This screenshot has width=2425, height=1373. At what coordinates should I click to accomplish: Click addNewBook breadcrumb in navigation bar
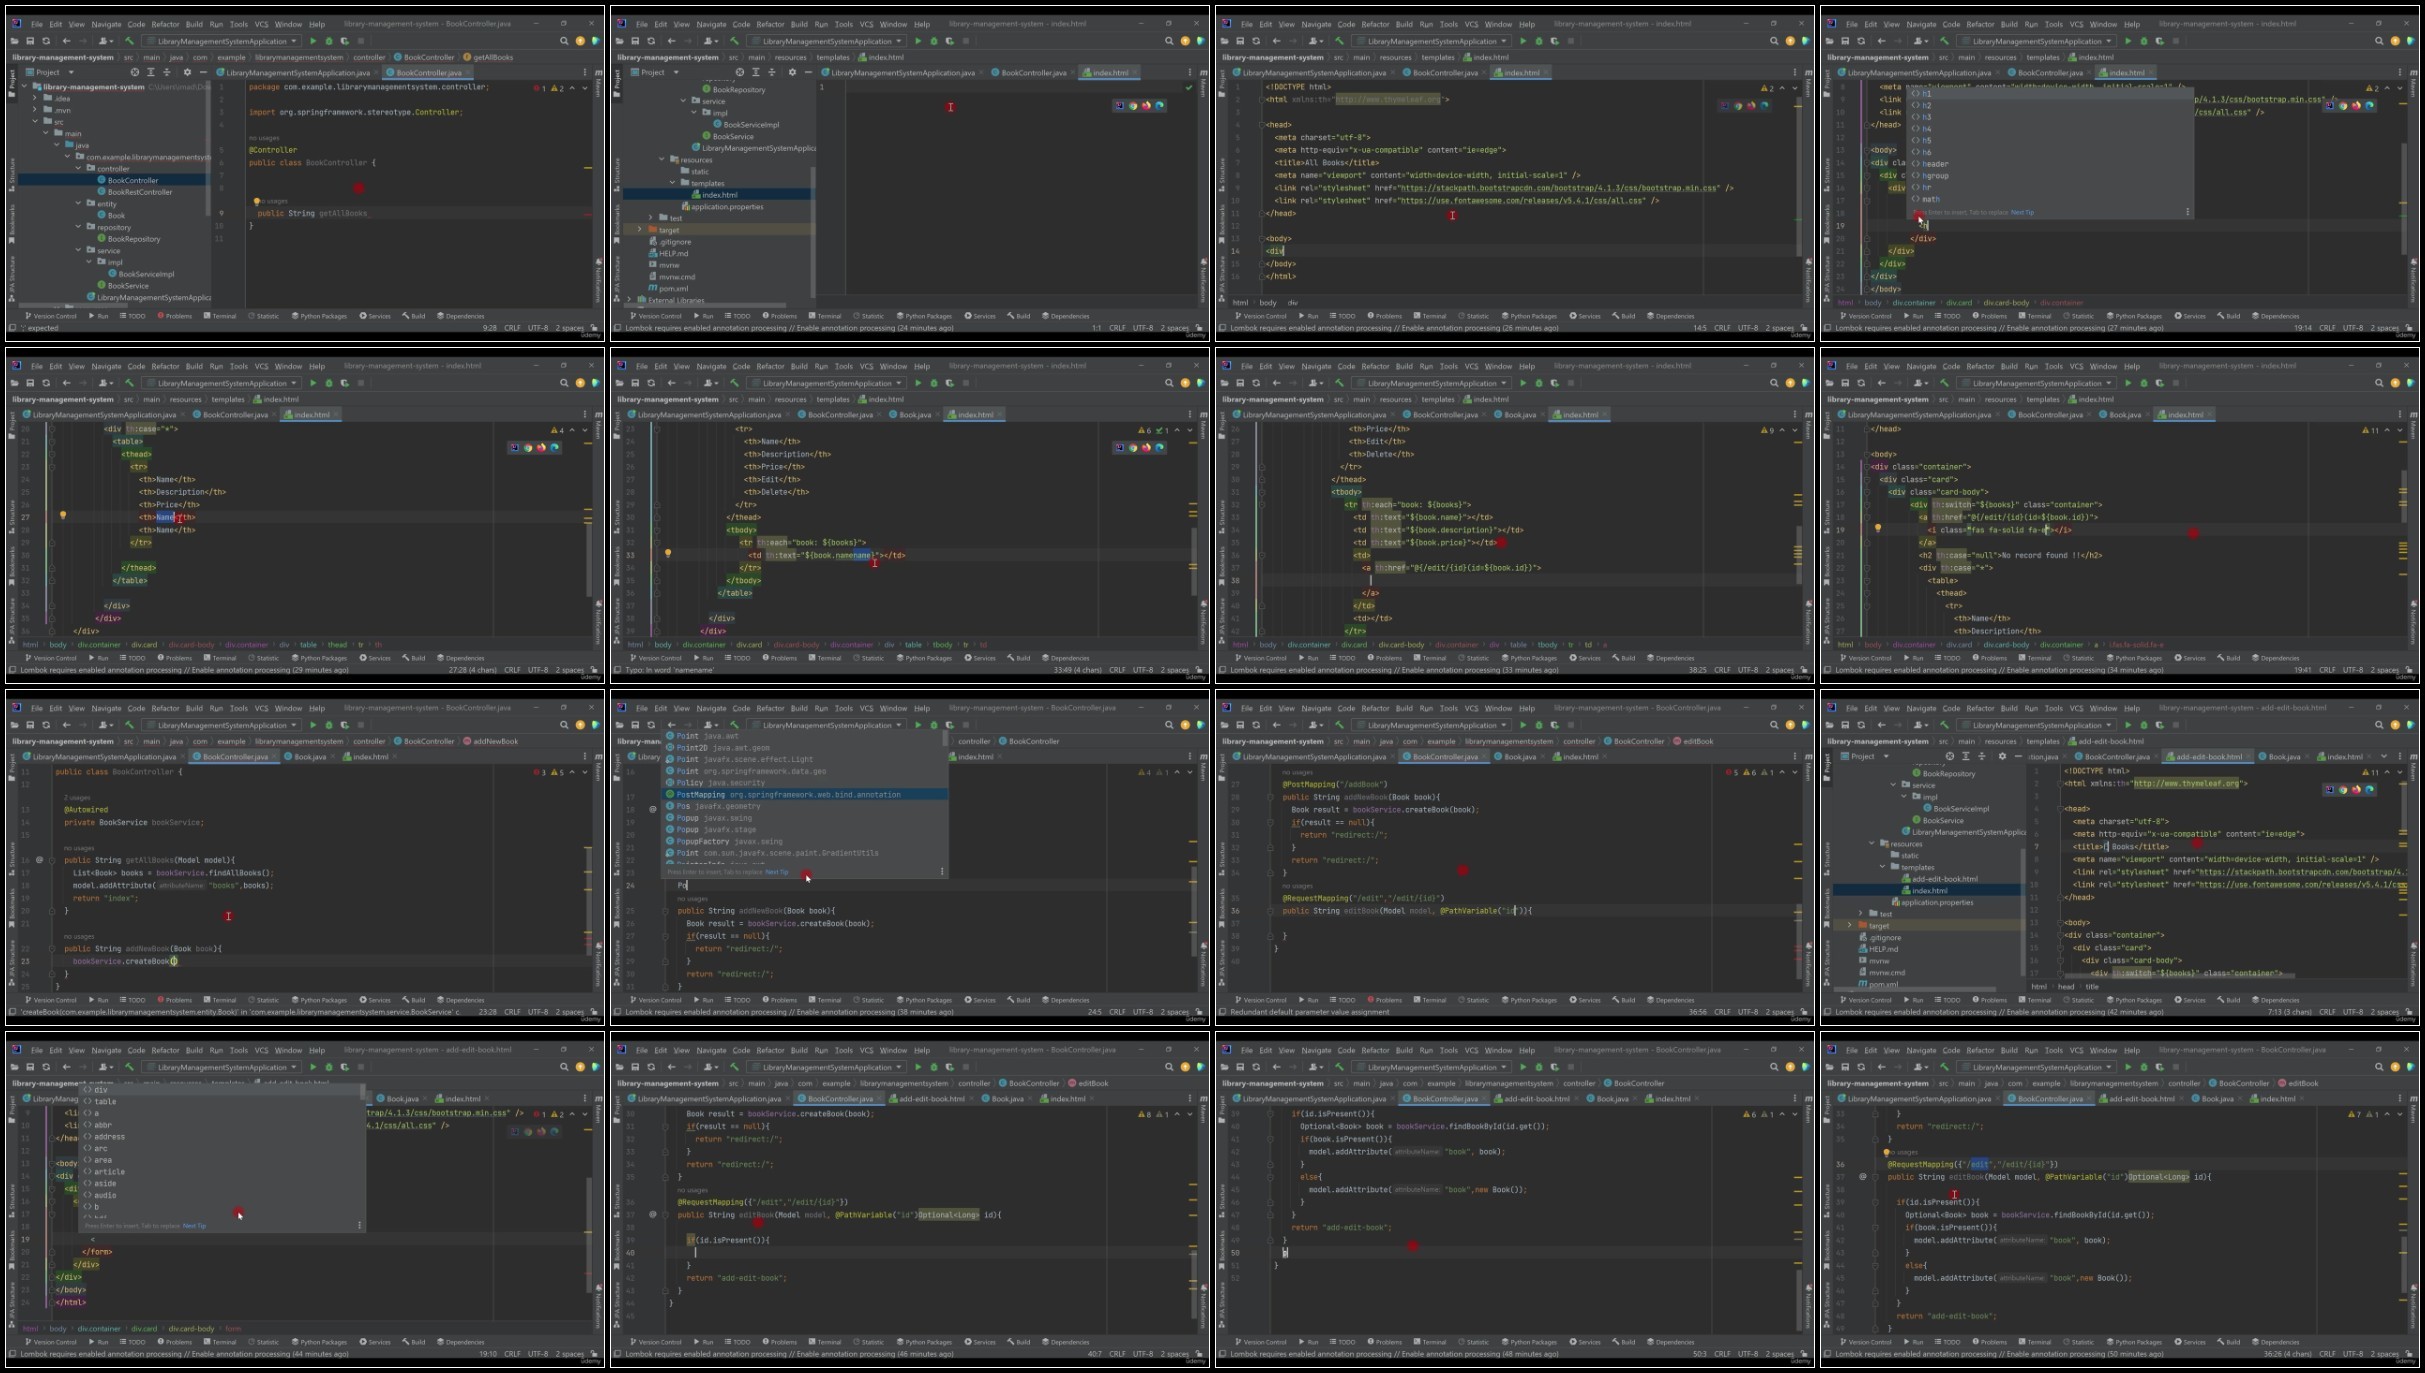tap(491, 741)
